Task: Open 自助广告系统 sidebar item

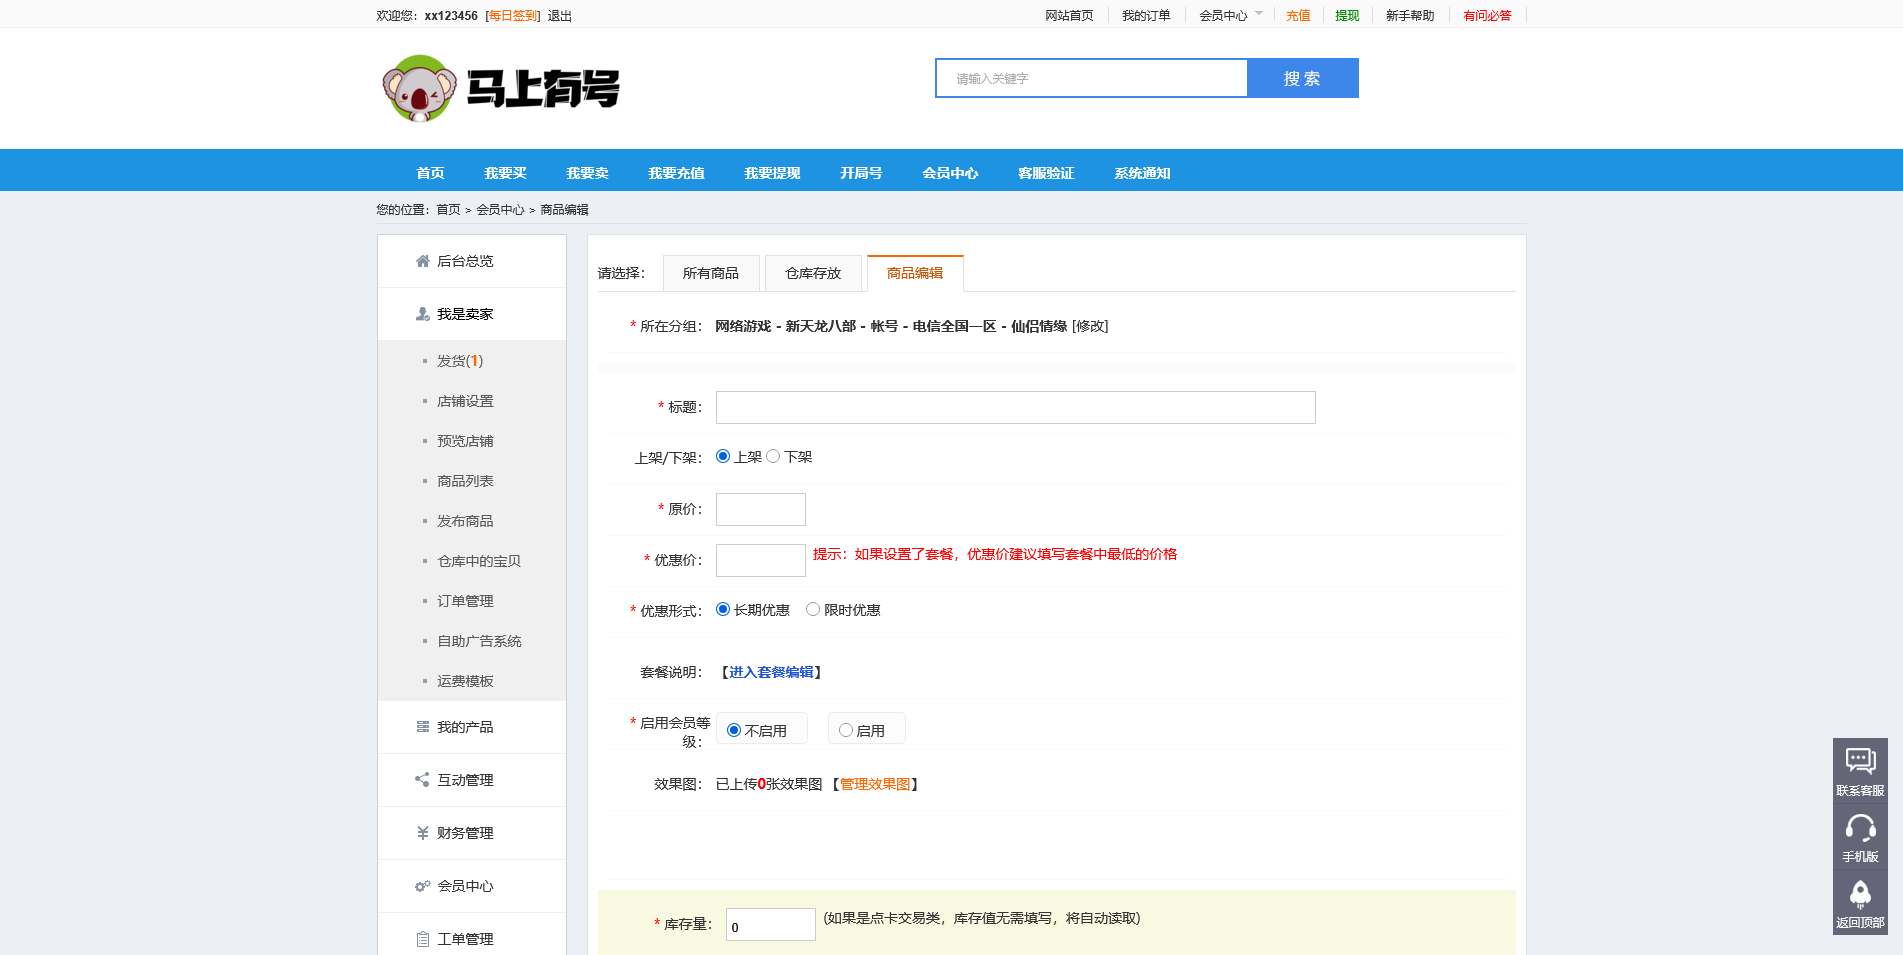Action: [x=479, y=641]
